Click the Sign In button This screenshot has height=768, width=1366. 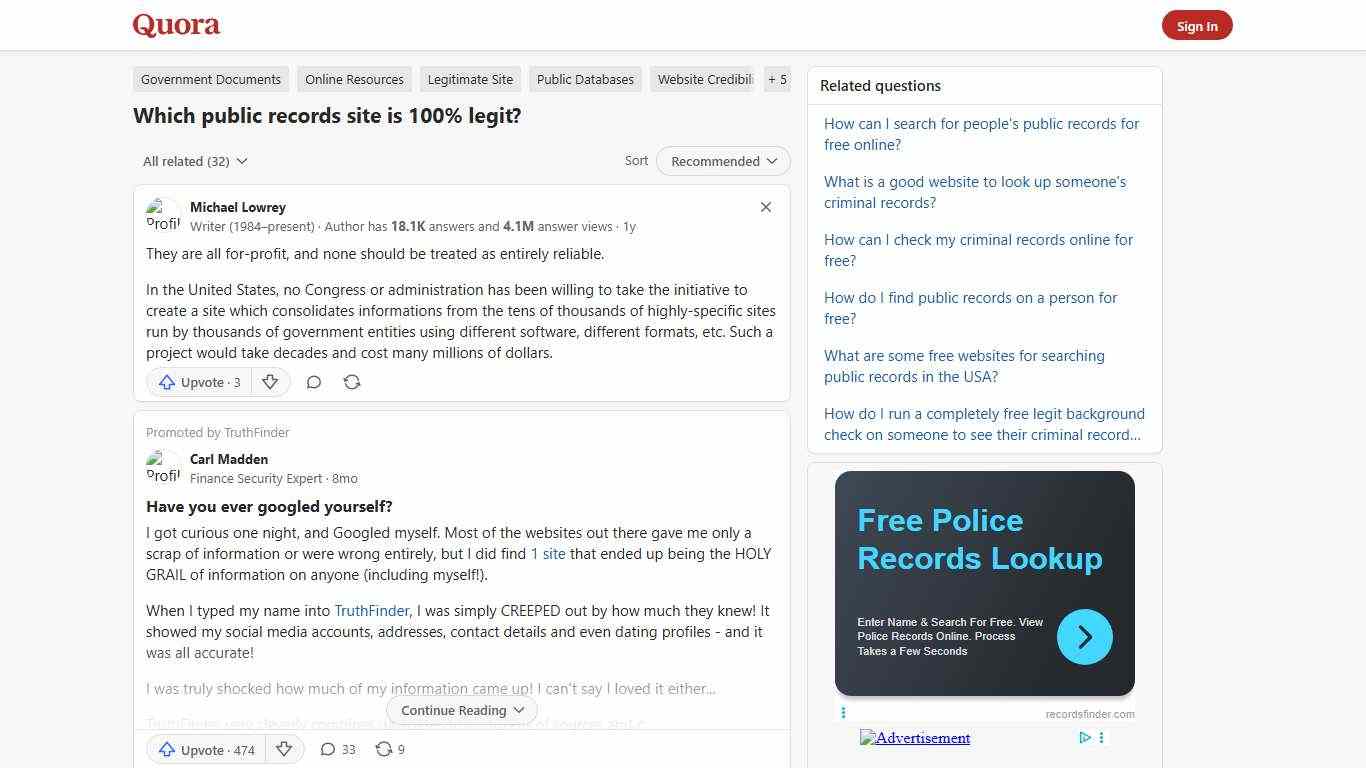coord(1197,25)
